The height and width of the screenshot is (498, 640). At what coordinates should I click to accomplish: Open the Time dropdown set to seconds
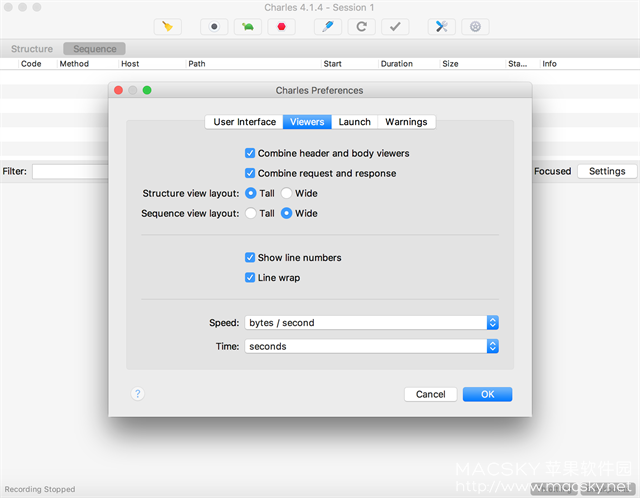pos(371,347)
